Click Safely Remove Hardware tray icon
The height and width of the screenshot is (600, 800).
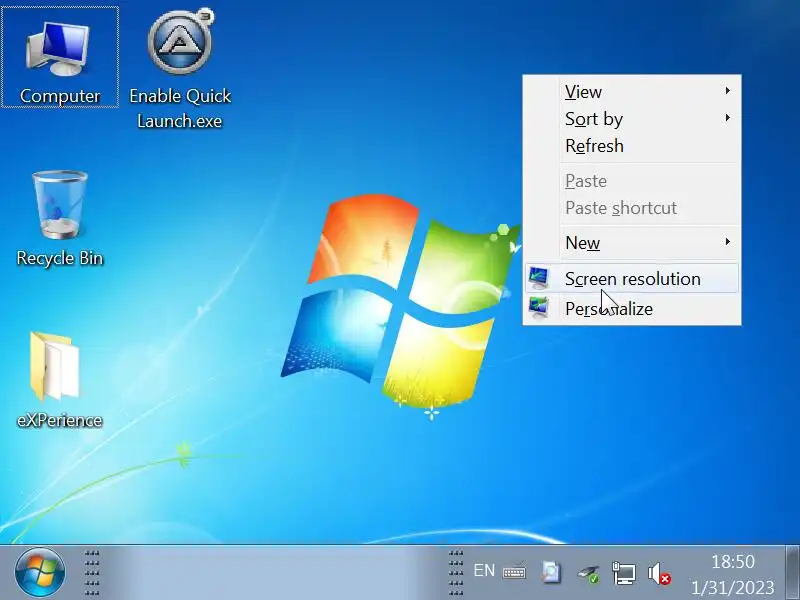point(588,574)
